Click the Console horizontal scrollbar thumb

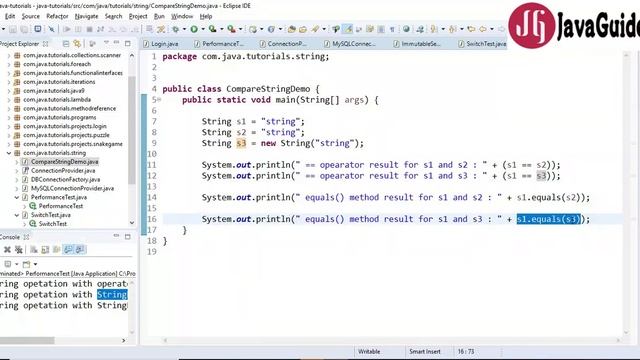coord(27,340)
